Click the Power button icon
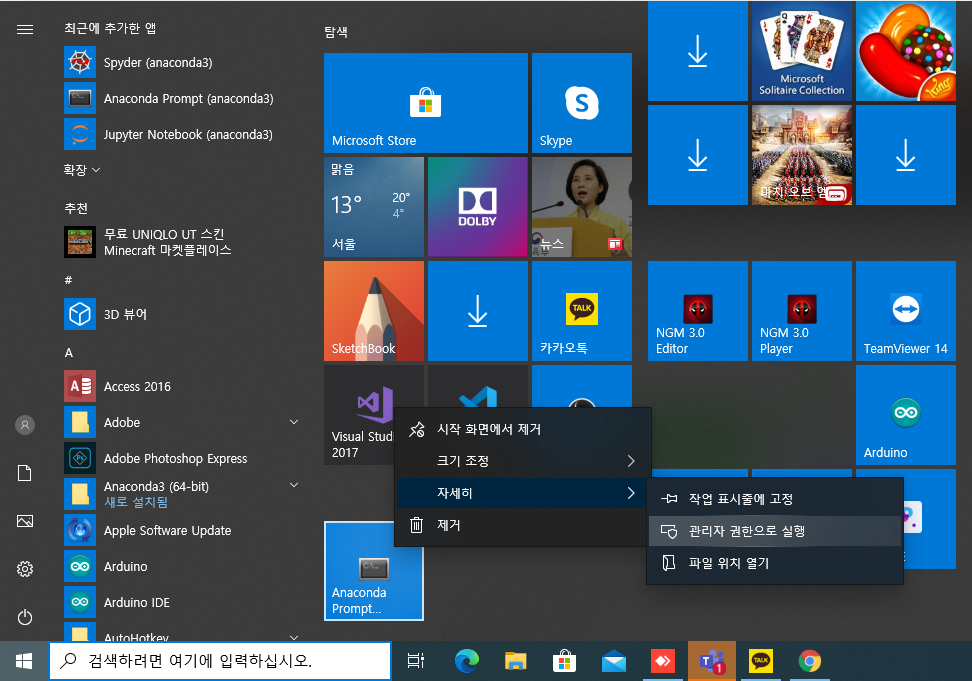The width and height of the screenshot is (972, 681). pos(25,617)
